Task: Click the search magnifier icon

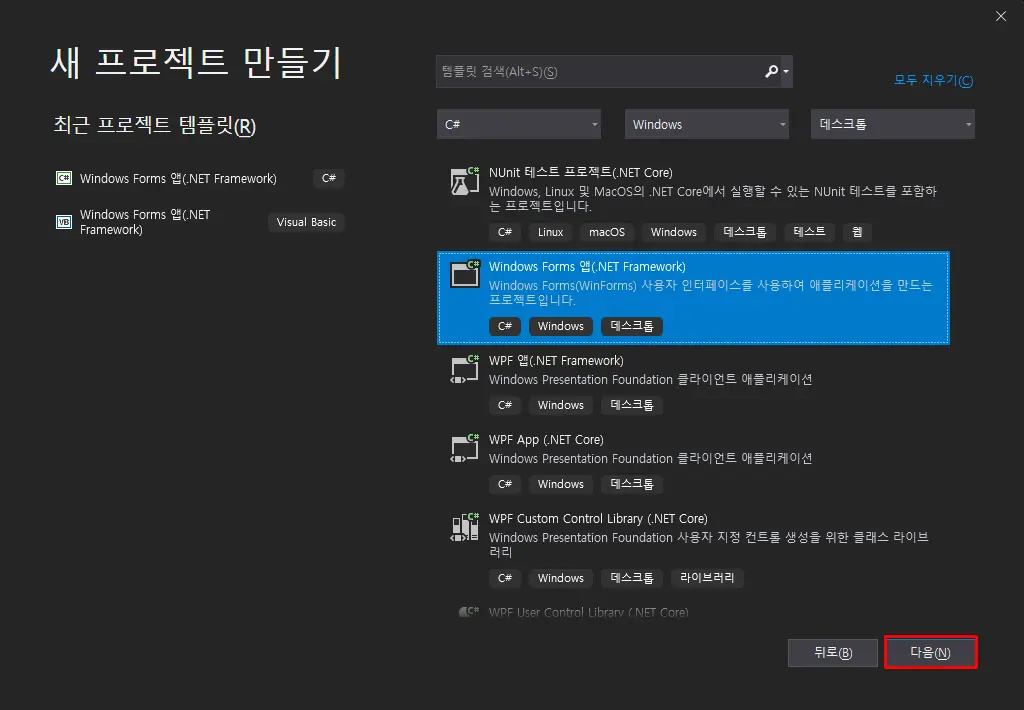Action: click(771, 71)
